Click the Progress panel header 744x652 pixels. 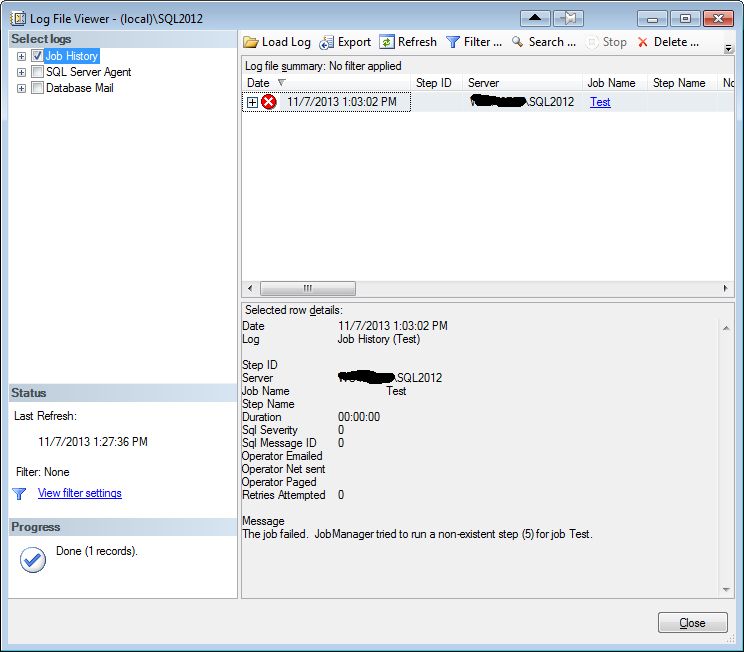coord(122,527)
